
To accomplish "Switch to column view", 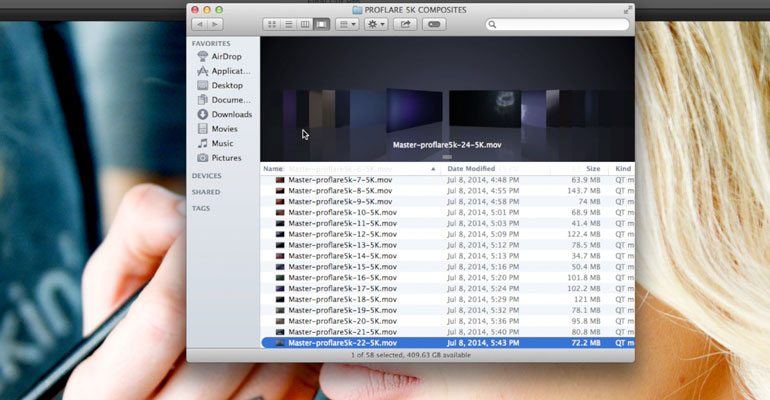I will click(x=305, y=24).
